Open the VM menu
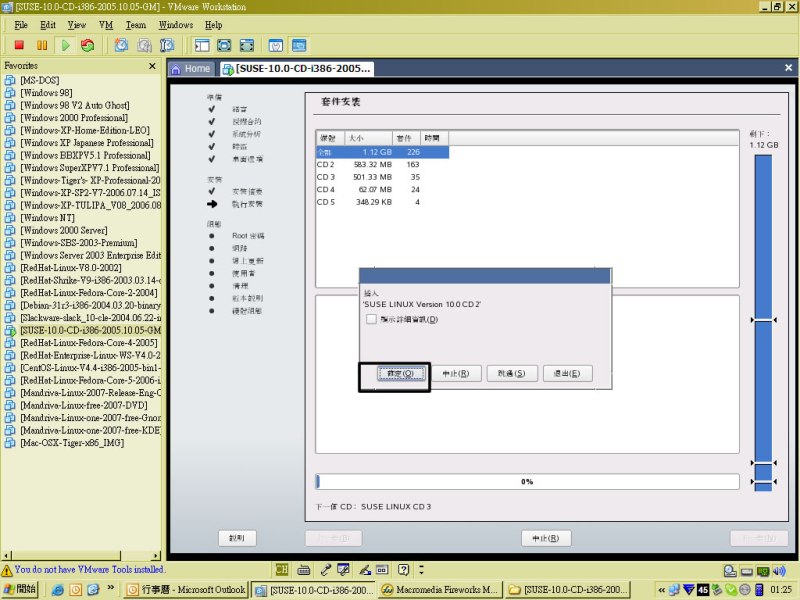 (x=106, y=25)
